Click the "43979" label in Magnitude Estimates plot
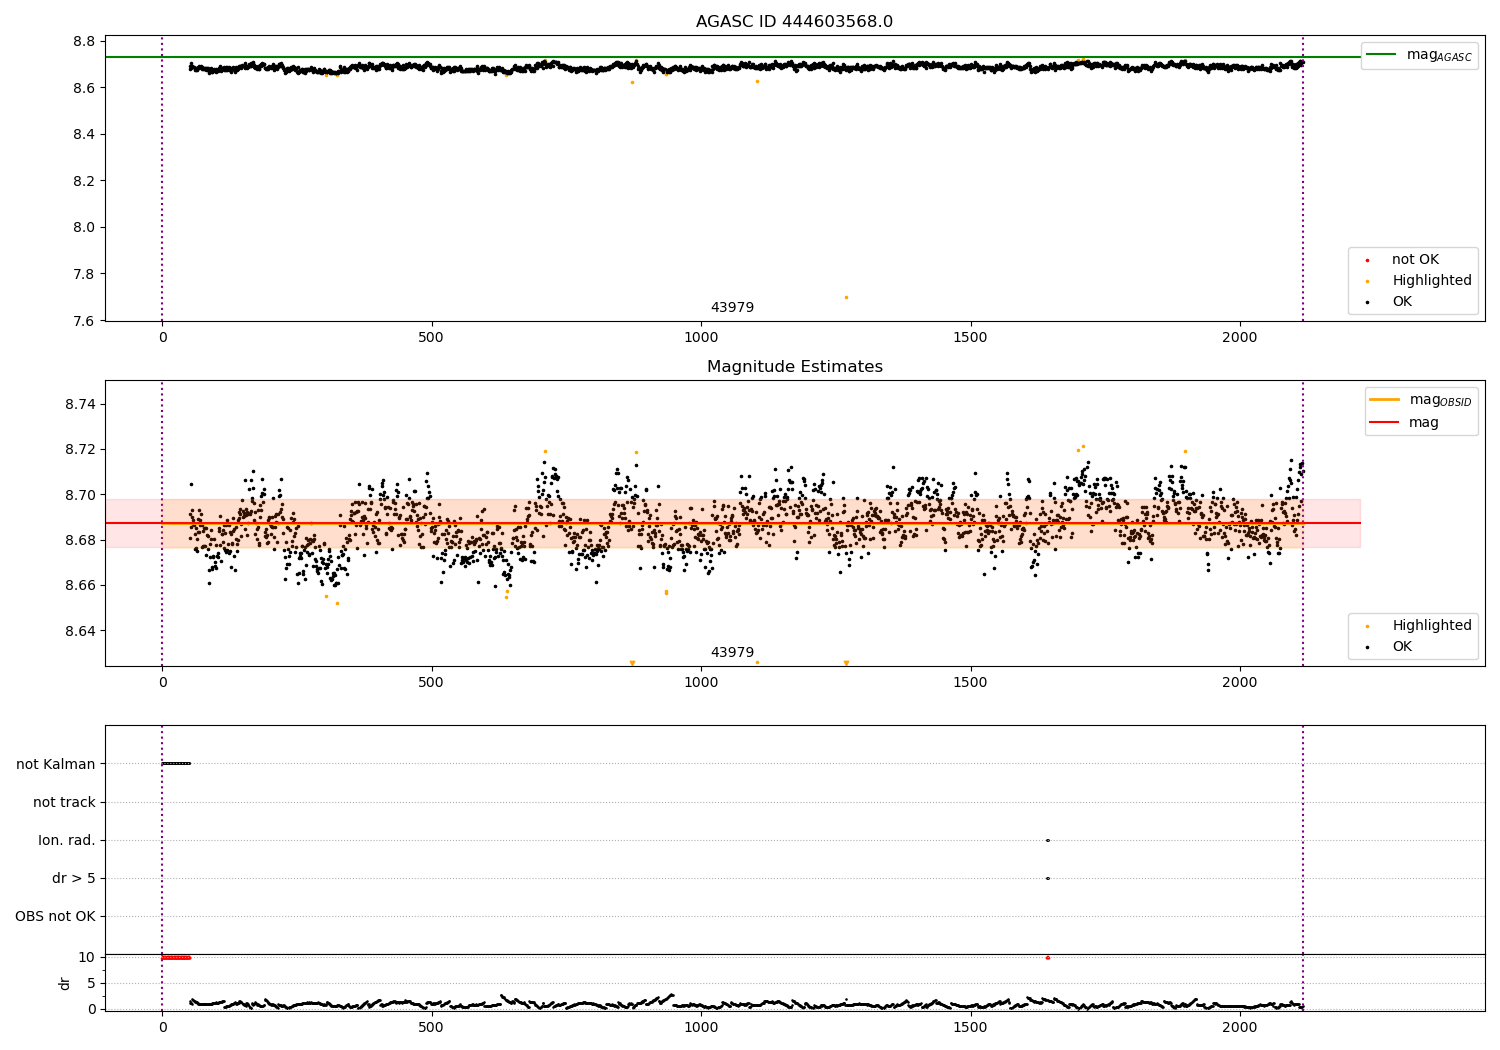Screen dimensions: 1500x1050 [732, 653]
